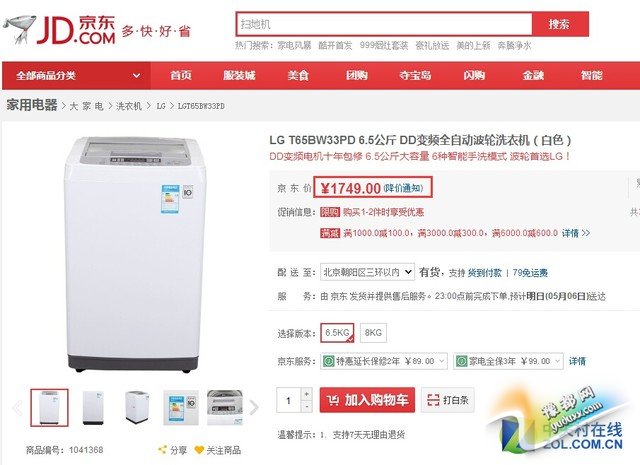Decrease quantity with the minus stepper
This screenshot has height=465, width=640.
pos(307,406)
